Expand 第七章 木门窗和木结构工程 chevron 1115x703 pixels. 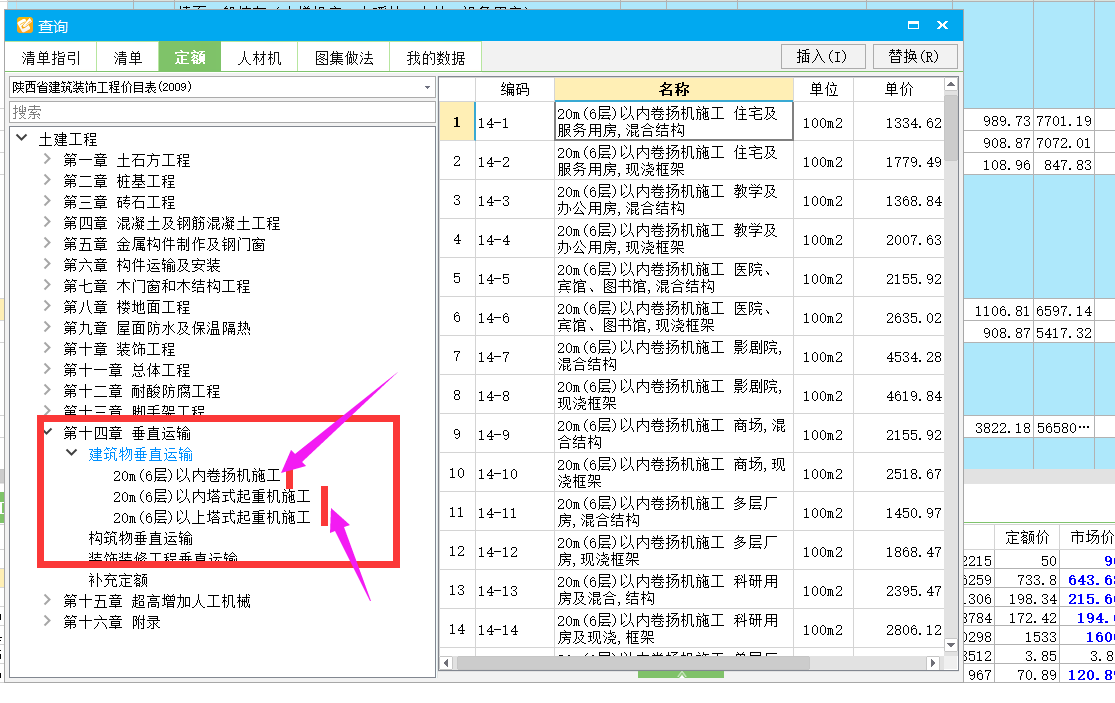(48, 285)
